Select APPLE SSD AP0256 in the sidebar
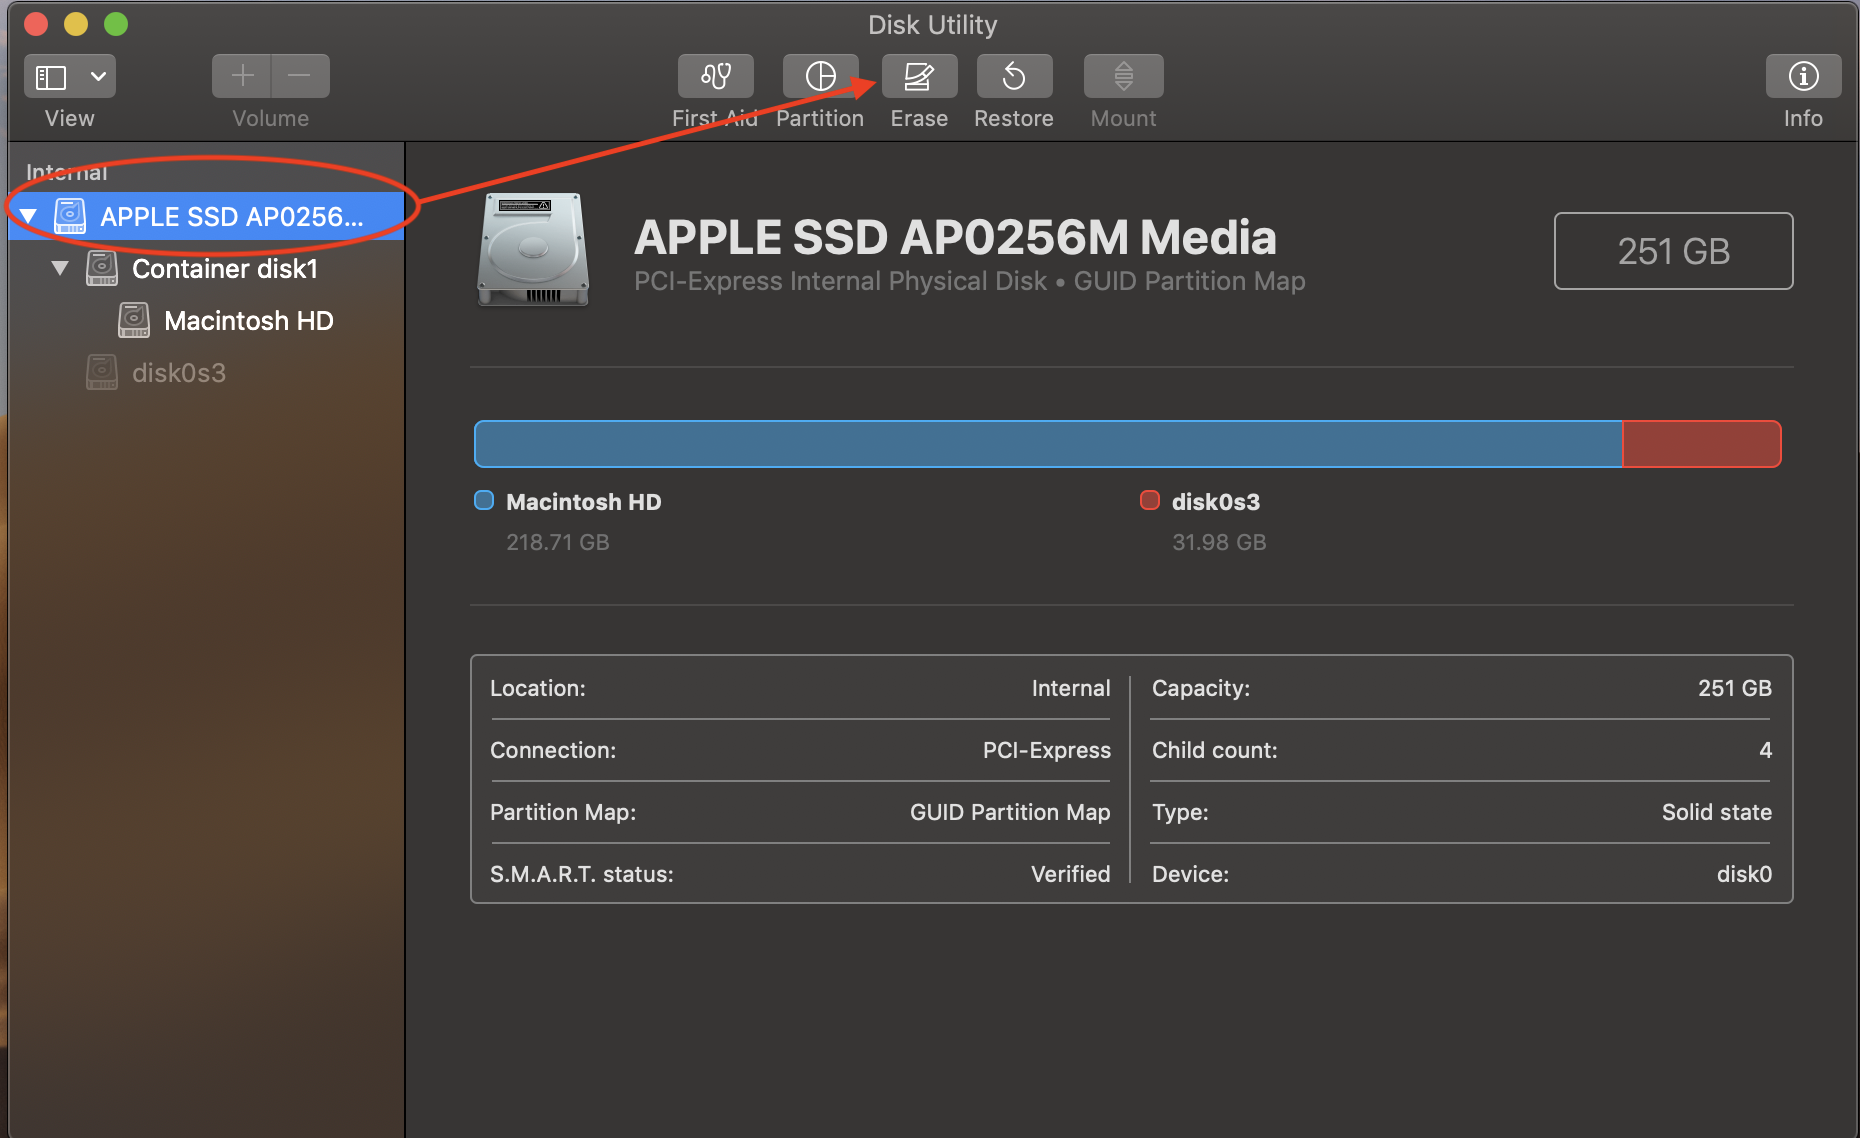Image resolution: width=1860 pixels, height=1138 pixels. (x=206, y=216)
